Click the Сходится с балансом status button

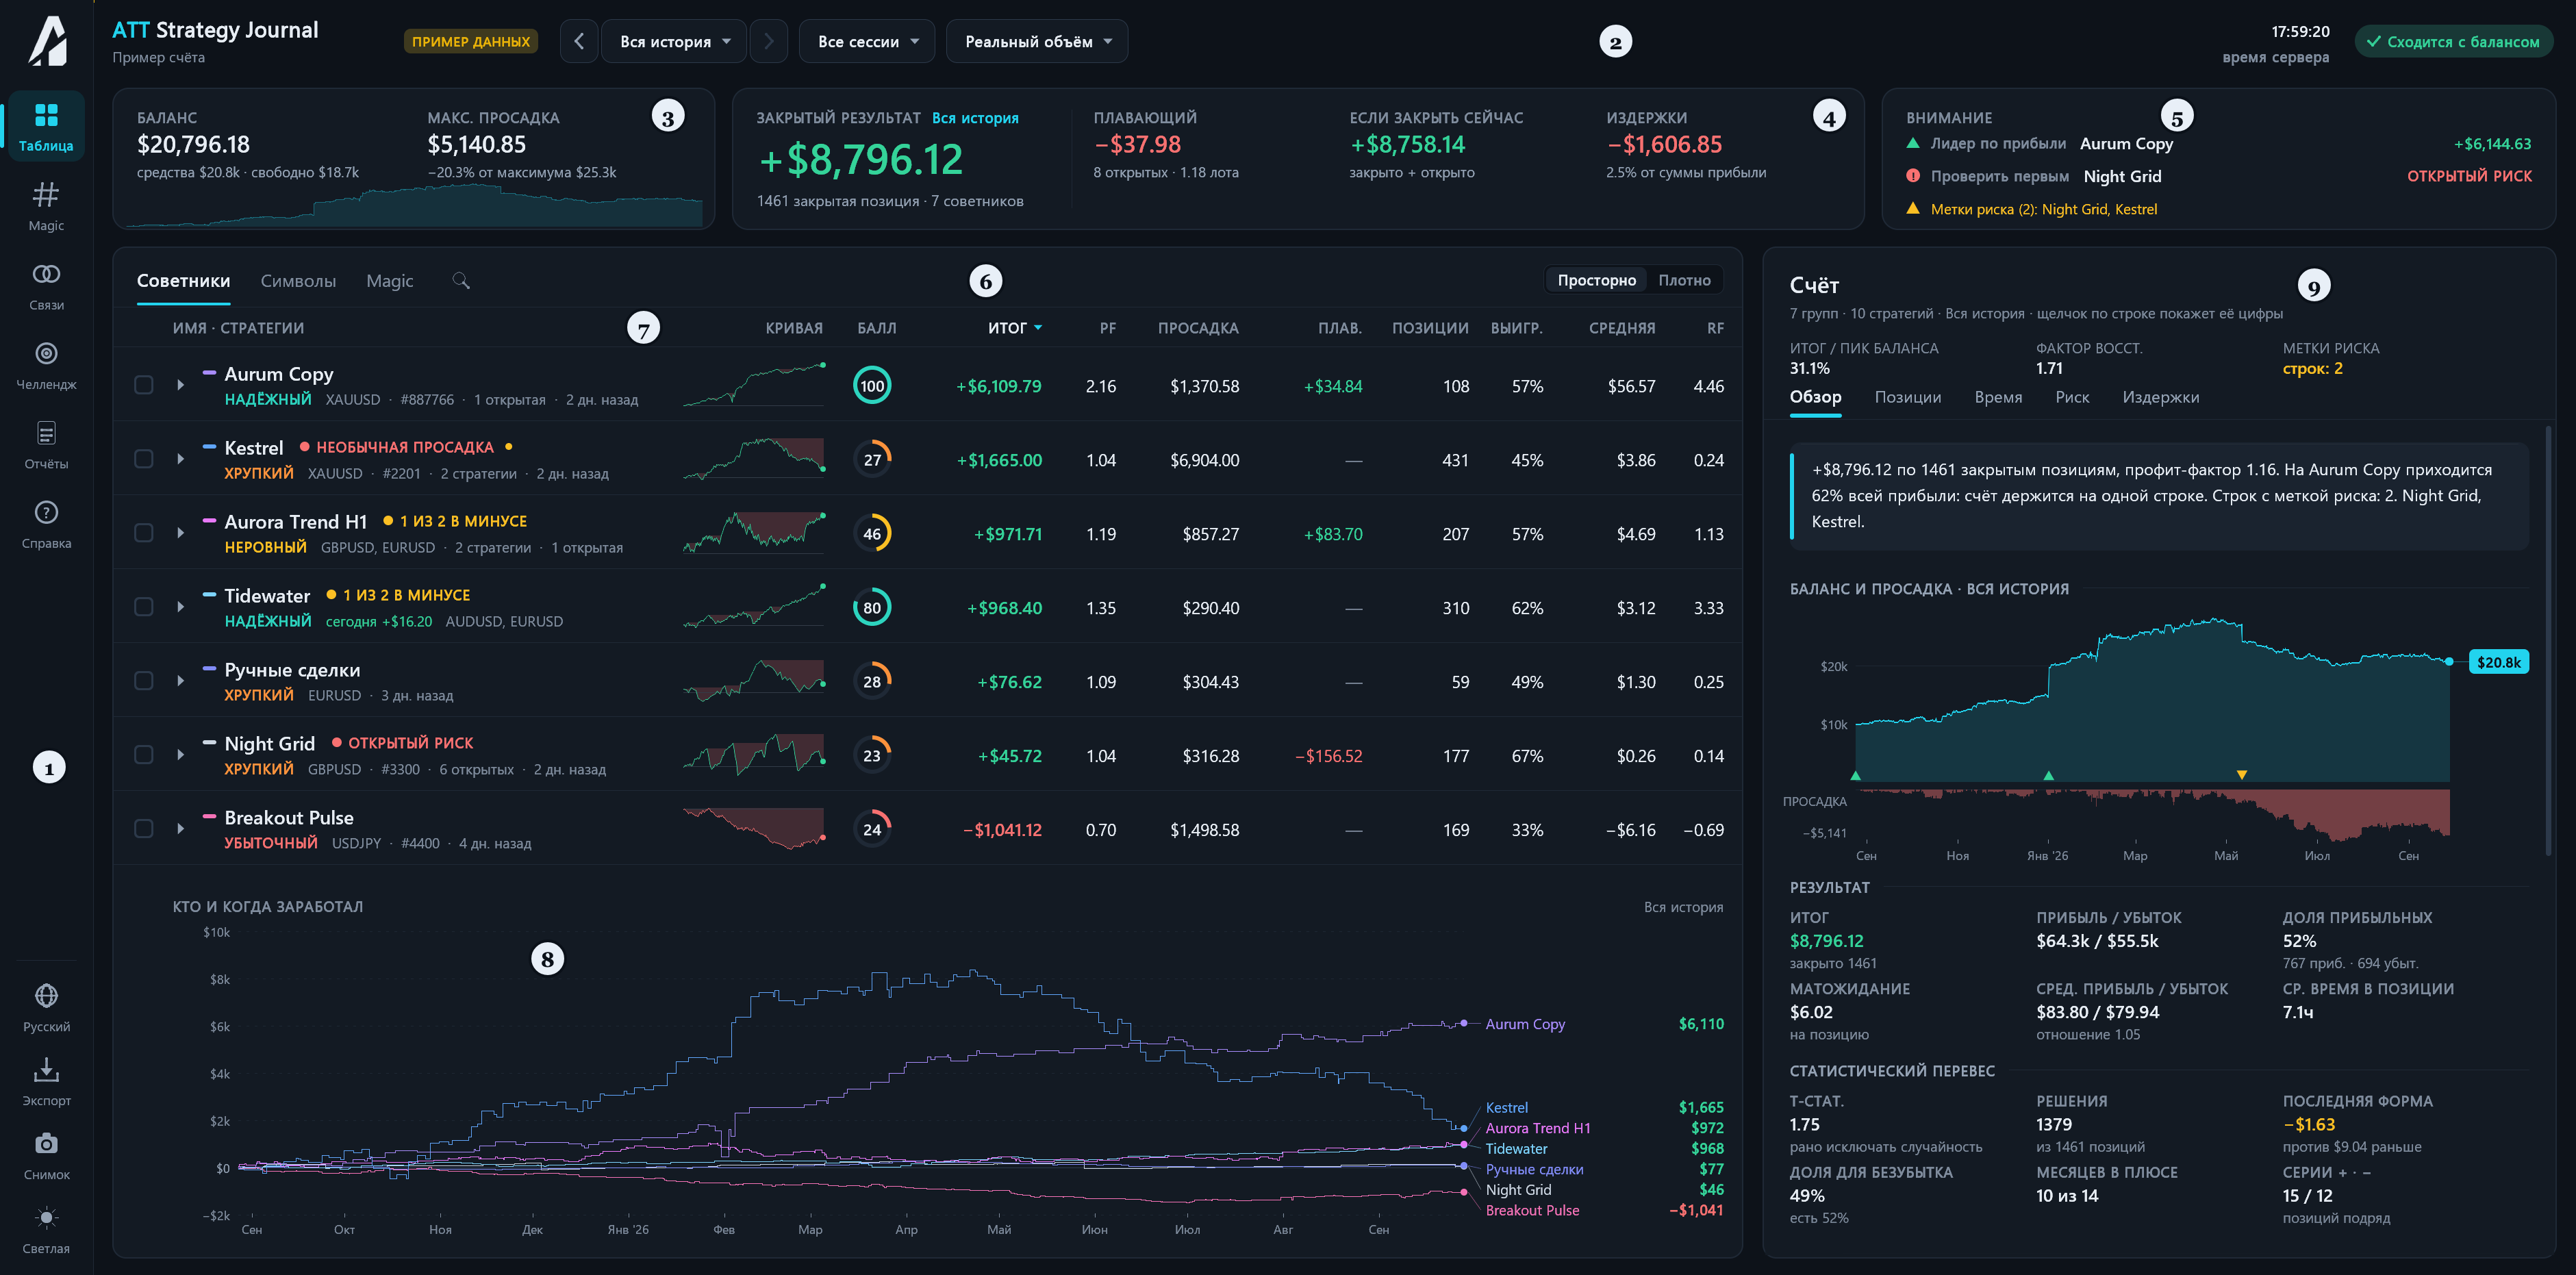(2453, 42)
